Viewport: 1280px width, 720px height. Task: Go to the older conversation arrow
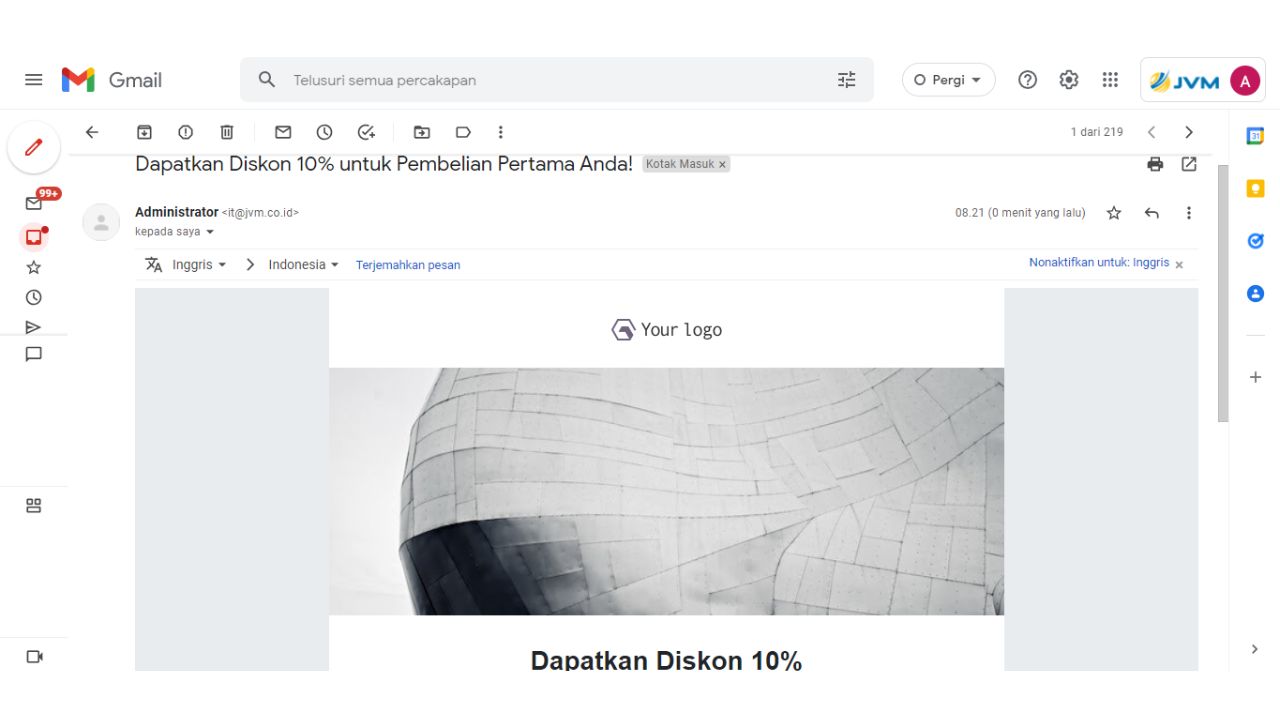click(1189, 132)
